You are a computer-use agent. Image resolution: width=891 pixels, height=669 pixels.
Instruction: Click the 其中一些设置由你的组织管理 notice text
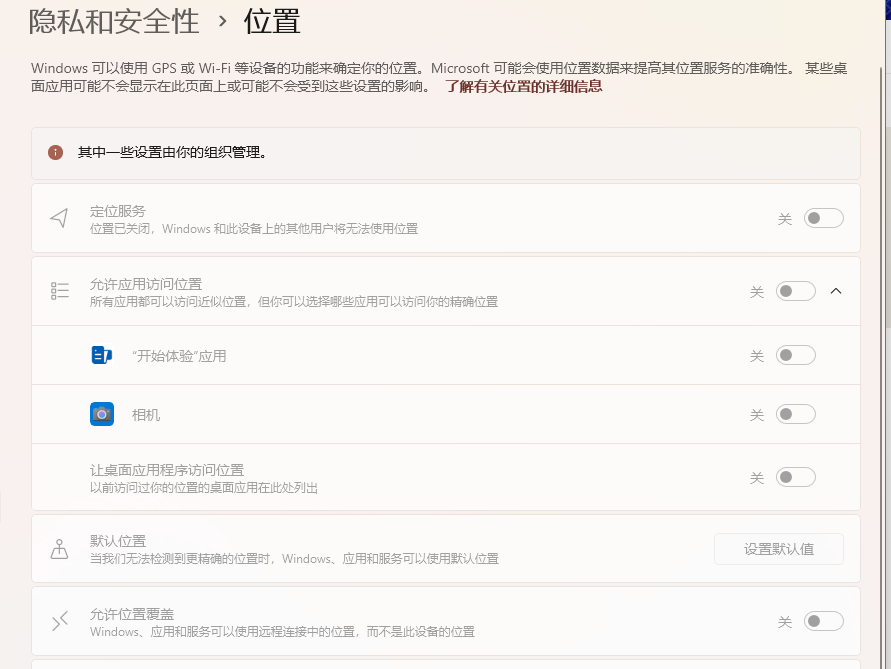[172, 152]
